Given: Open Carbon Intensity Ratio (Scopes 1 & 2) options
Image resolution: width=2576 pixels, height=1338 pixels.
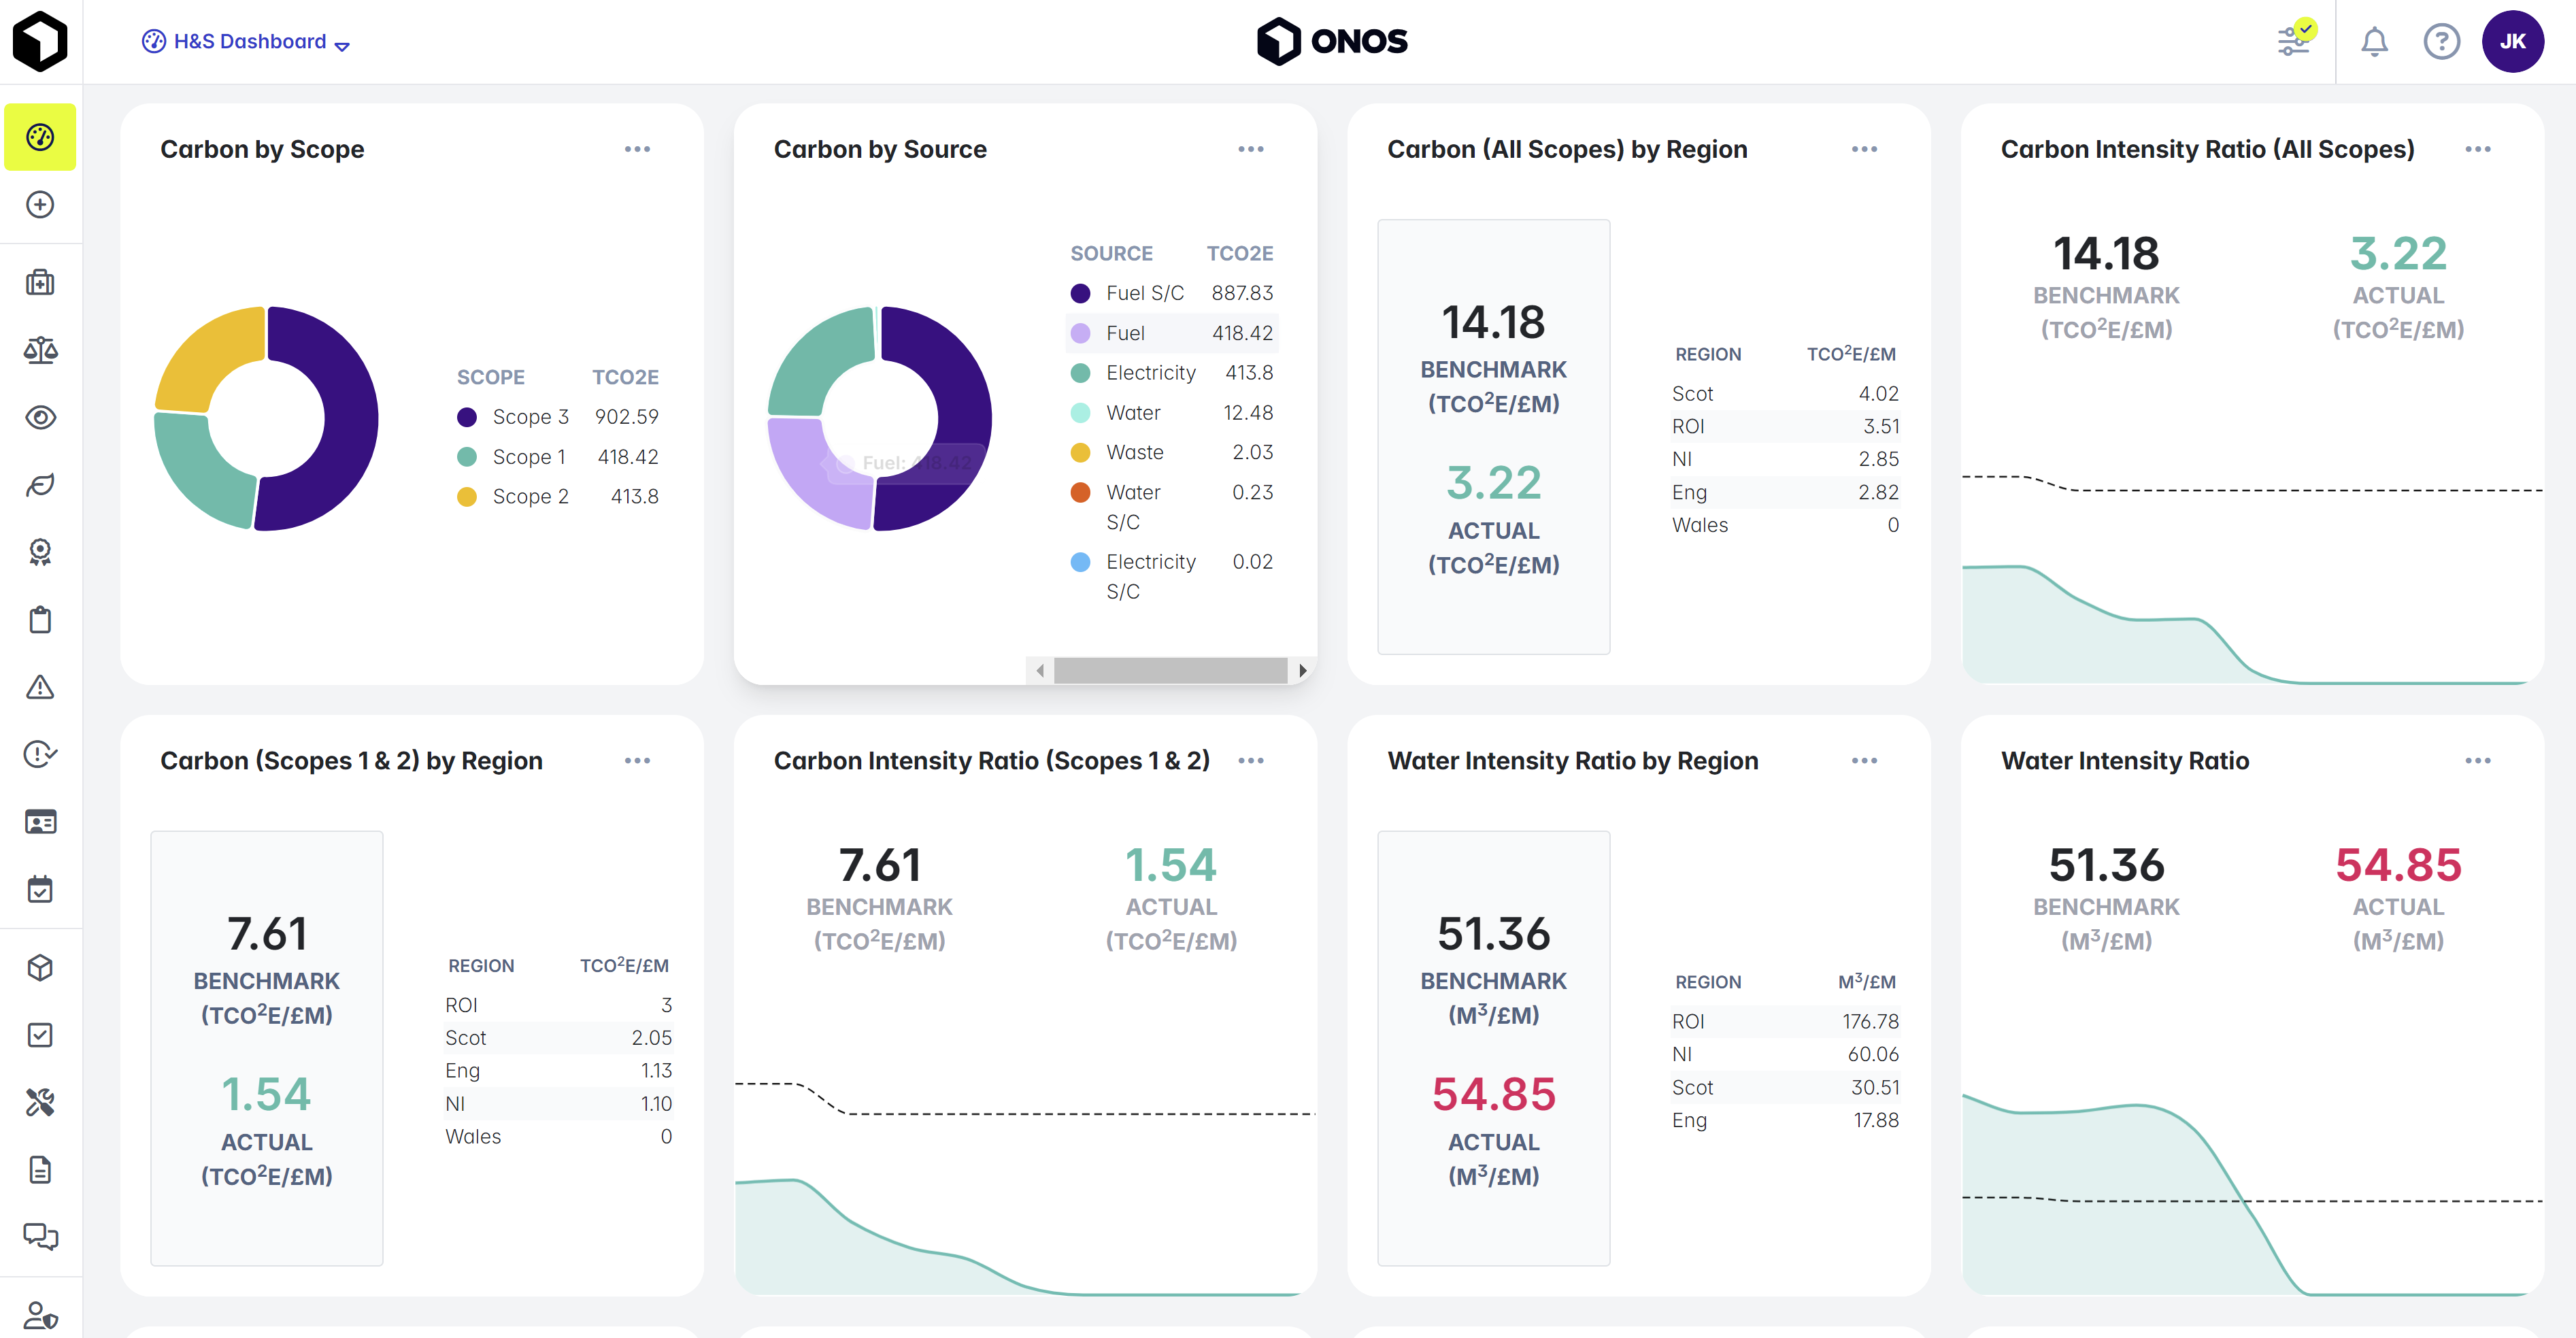Looking at the screenshot, I should [1251, 761].
